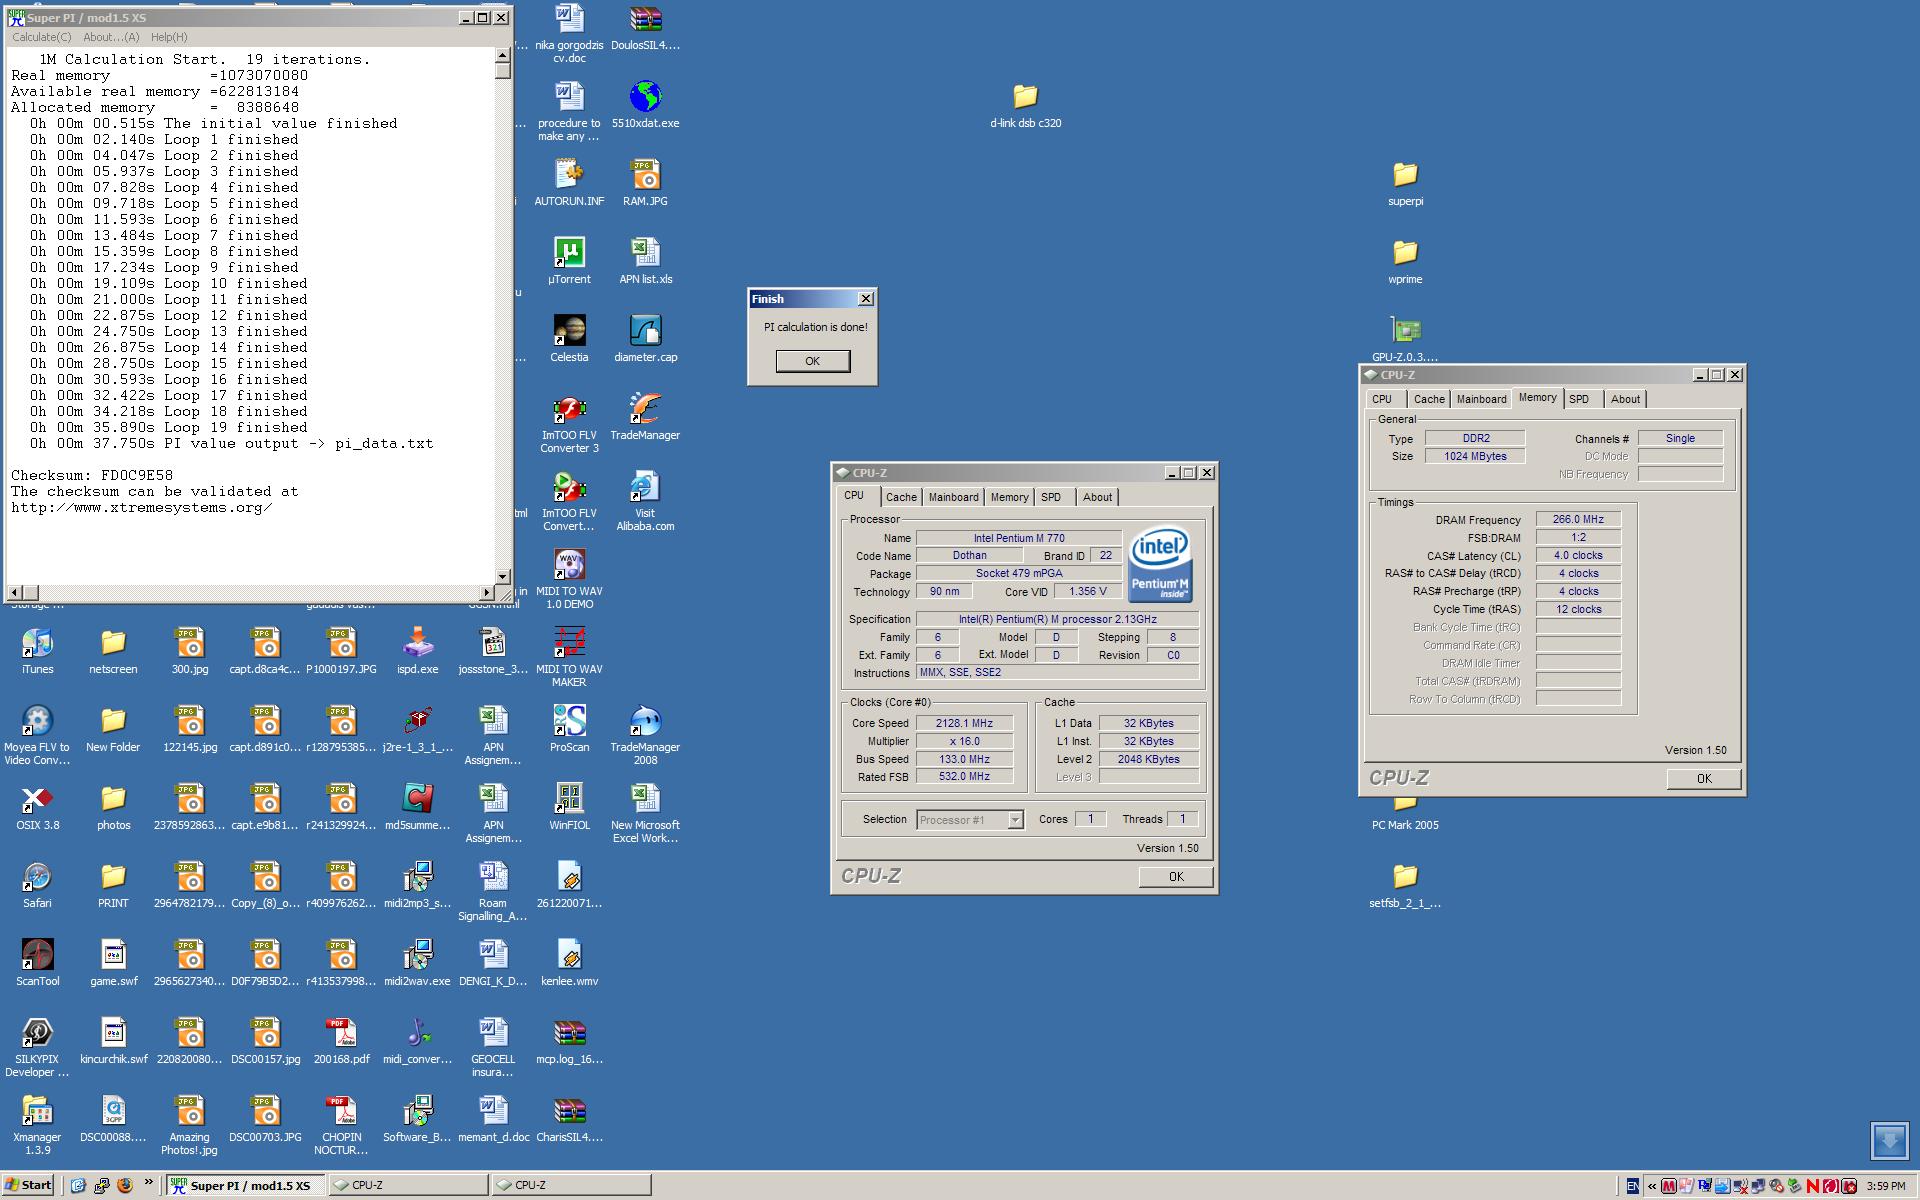This screenshot has width=1920, height=1200.
Task: Open the About...(A) menu in Super PI
Action: pyautogui.click(x=111, y=37)
